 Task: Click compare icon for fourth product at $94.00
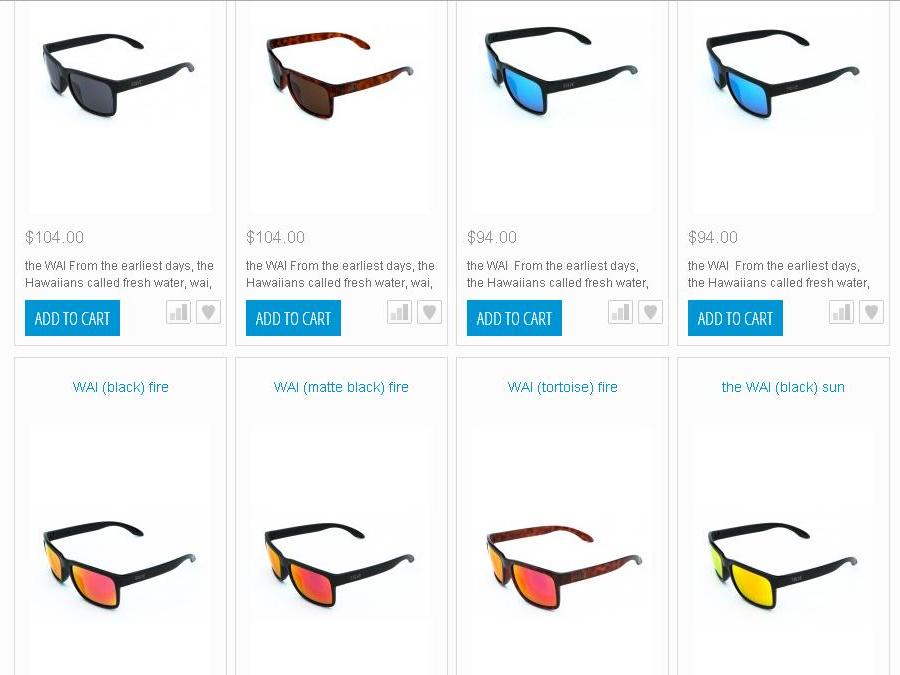(x=841, y=312)
